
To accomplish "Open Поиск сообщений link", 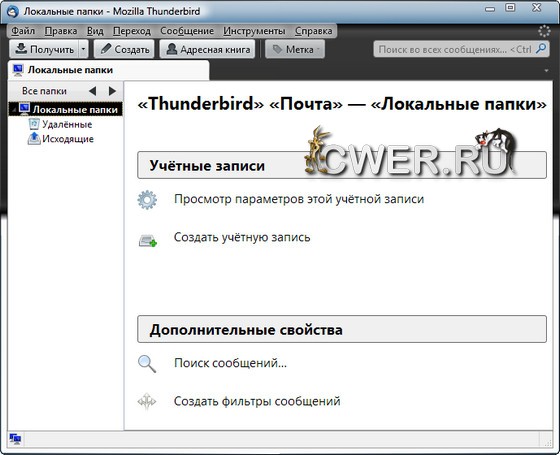I will click(230, 363).
